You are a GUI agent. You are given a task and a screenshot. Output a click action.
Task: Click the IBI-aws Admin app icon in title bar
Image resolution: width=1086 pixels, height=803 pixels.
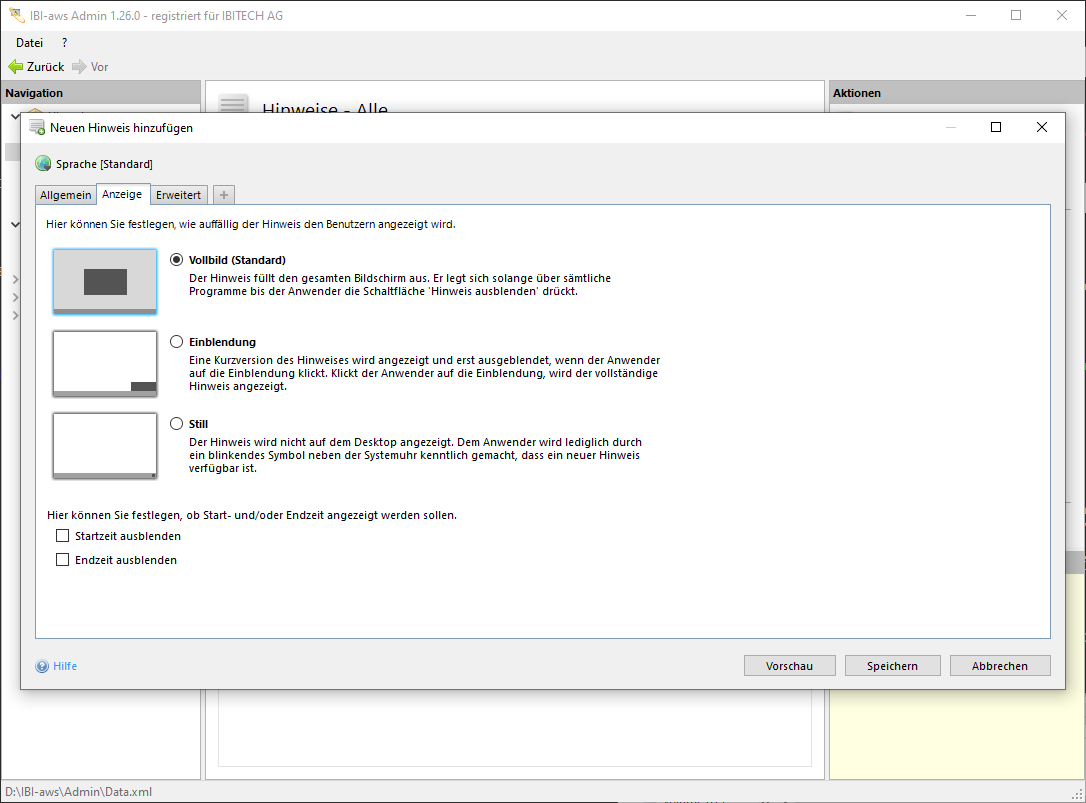15,16
